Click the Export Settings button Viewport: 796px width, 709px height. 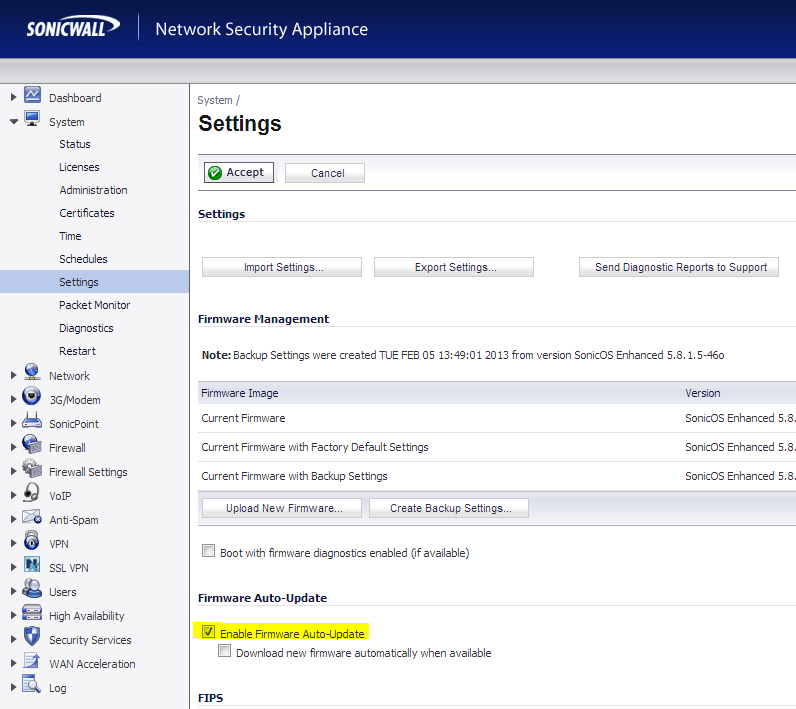[x=454, y=267]
